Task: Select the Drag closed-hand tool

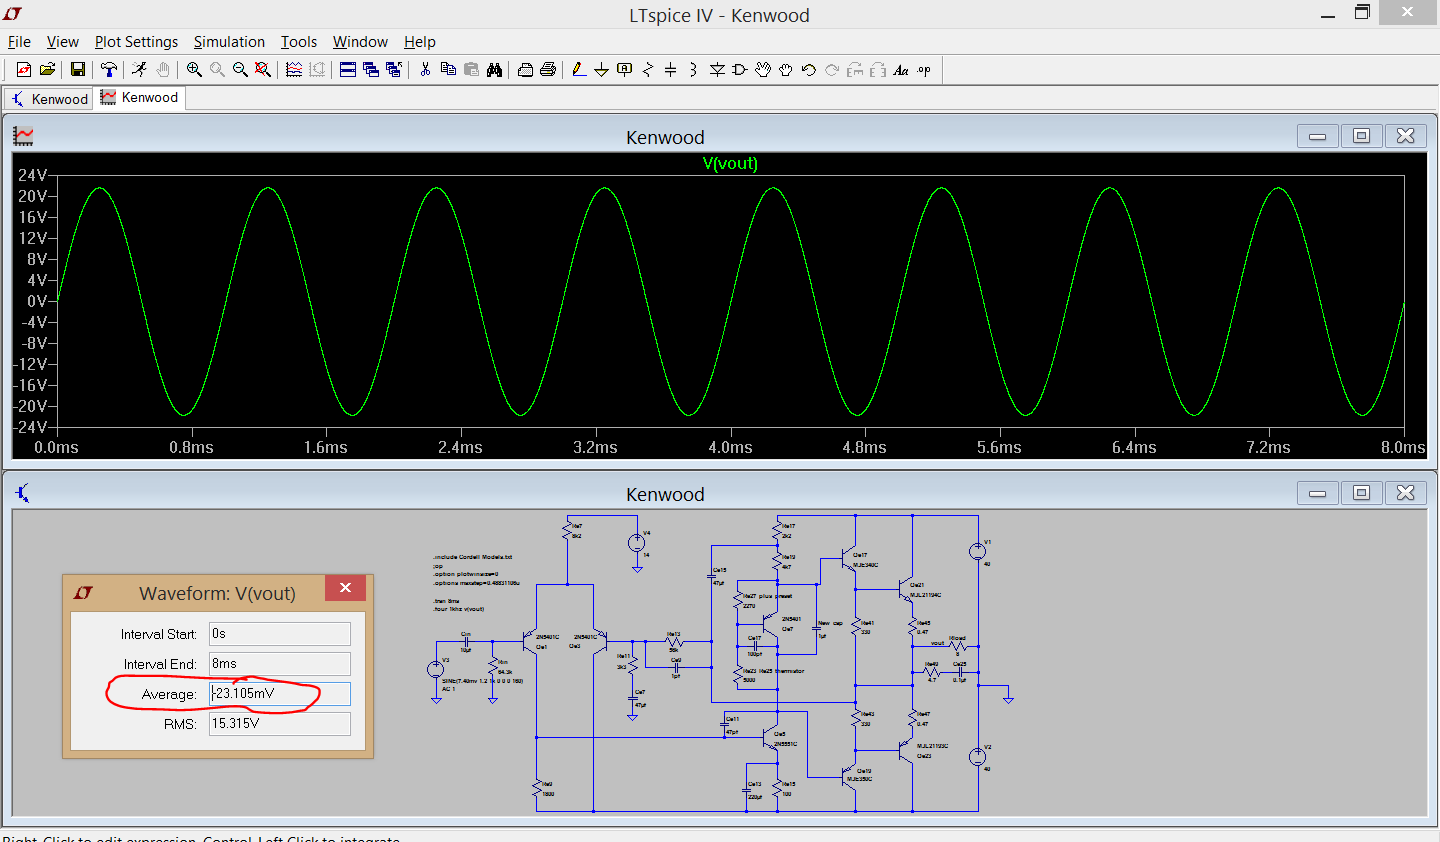Action: click(x=786, y=69)
